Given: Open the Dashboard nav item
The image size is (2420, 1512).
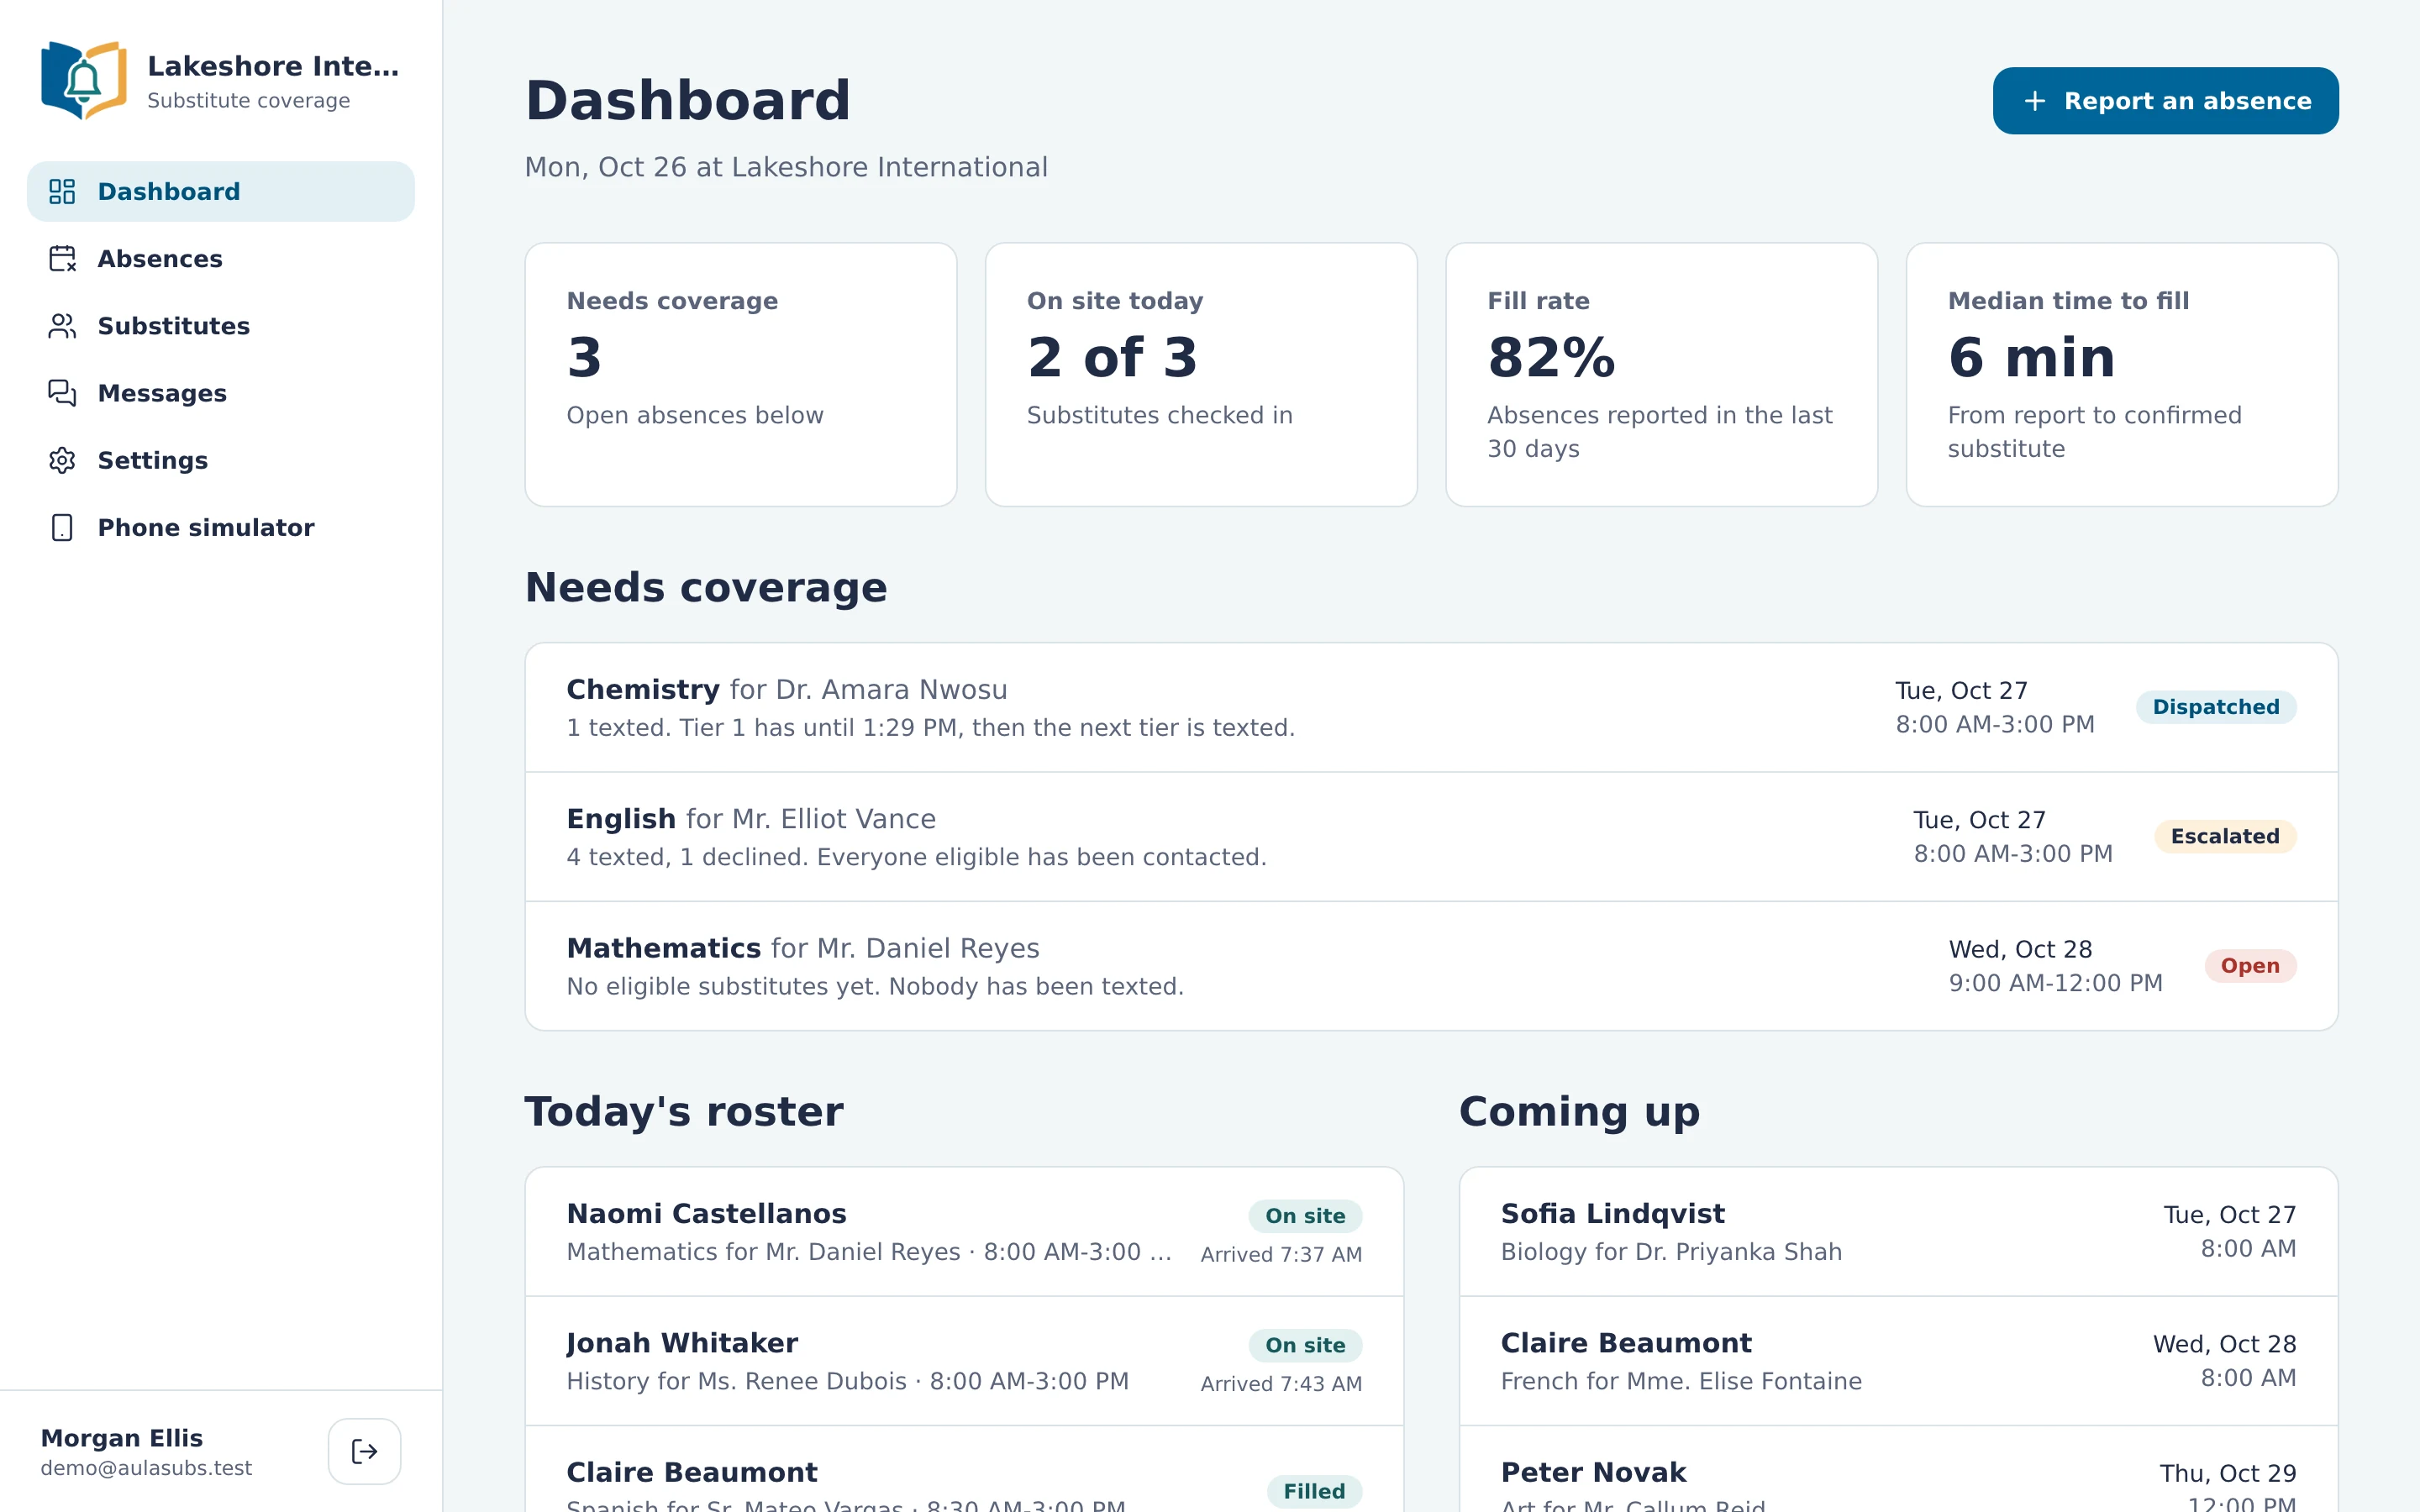Looking at the screenshot, I should point(221,191).
